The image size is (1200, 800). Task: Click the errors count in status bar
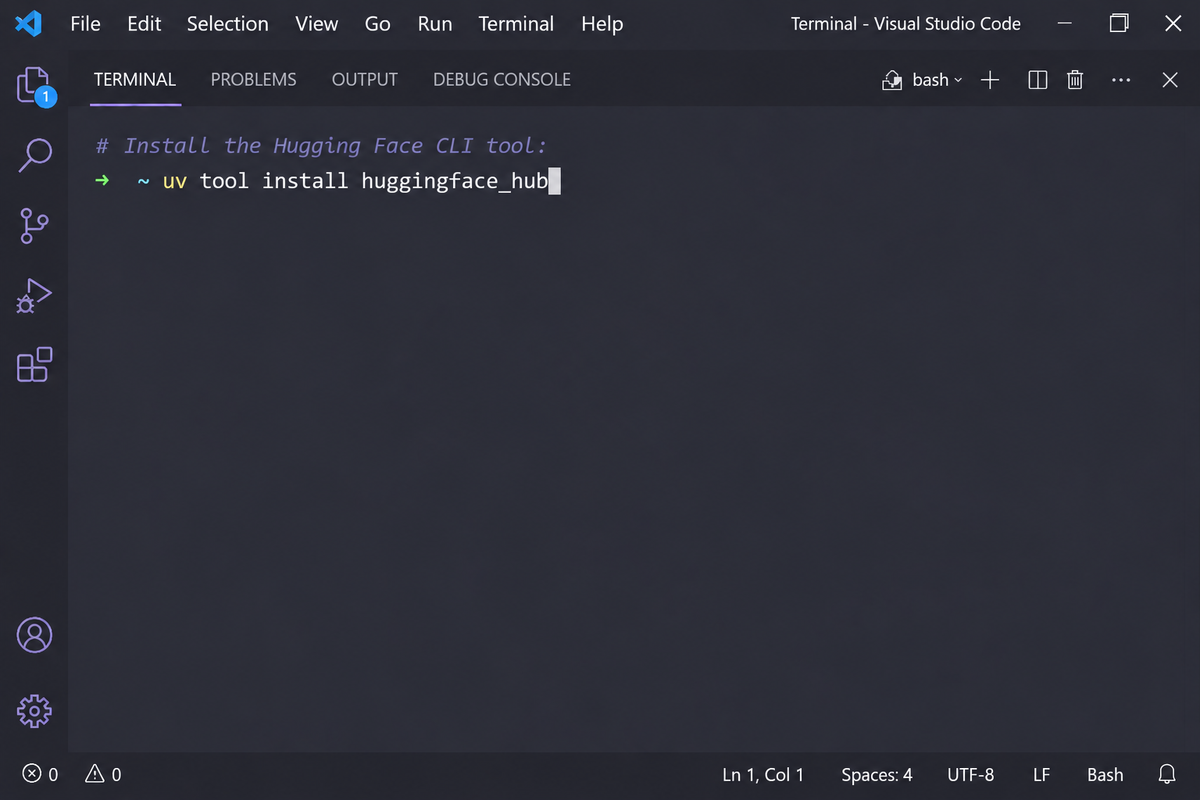pyautogui.click(x=41, y=774)
